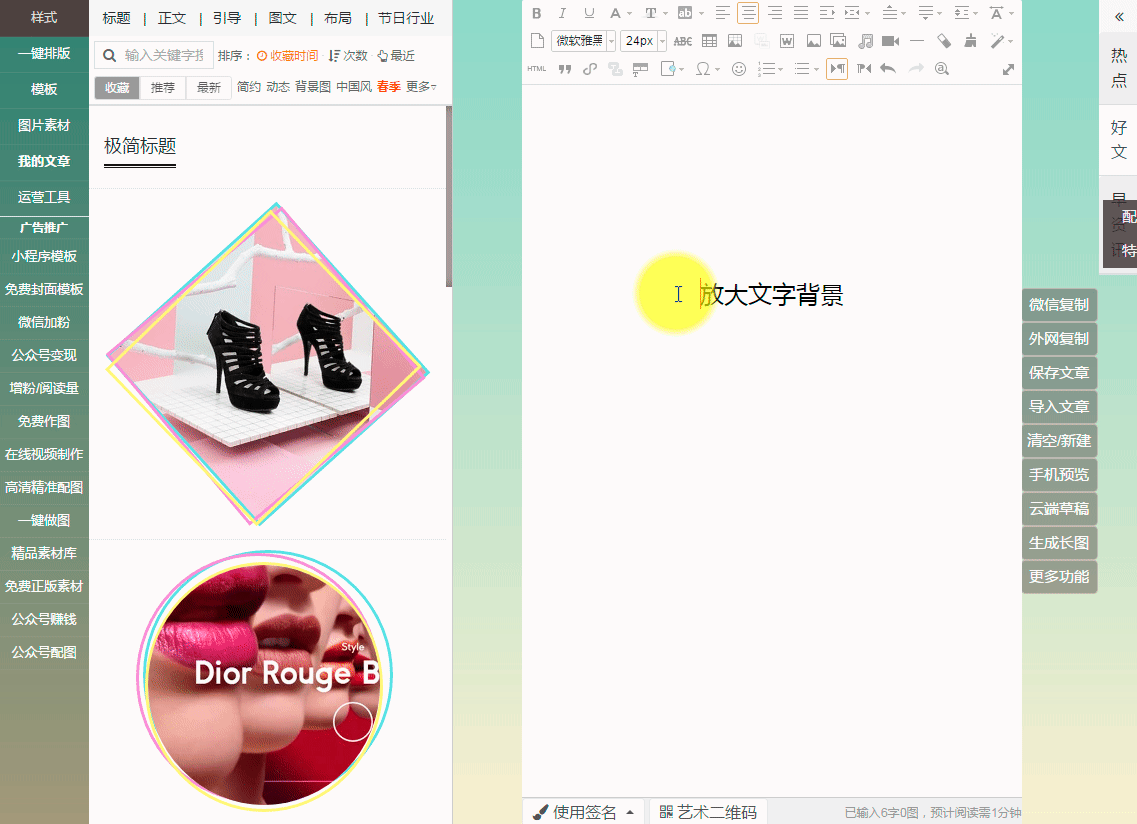Switch to the 图文 category tab
The height and width of the screenshot is (824, 1137).
pos(282,18)
